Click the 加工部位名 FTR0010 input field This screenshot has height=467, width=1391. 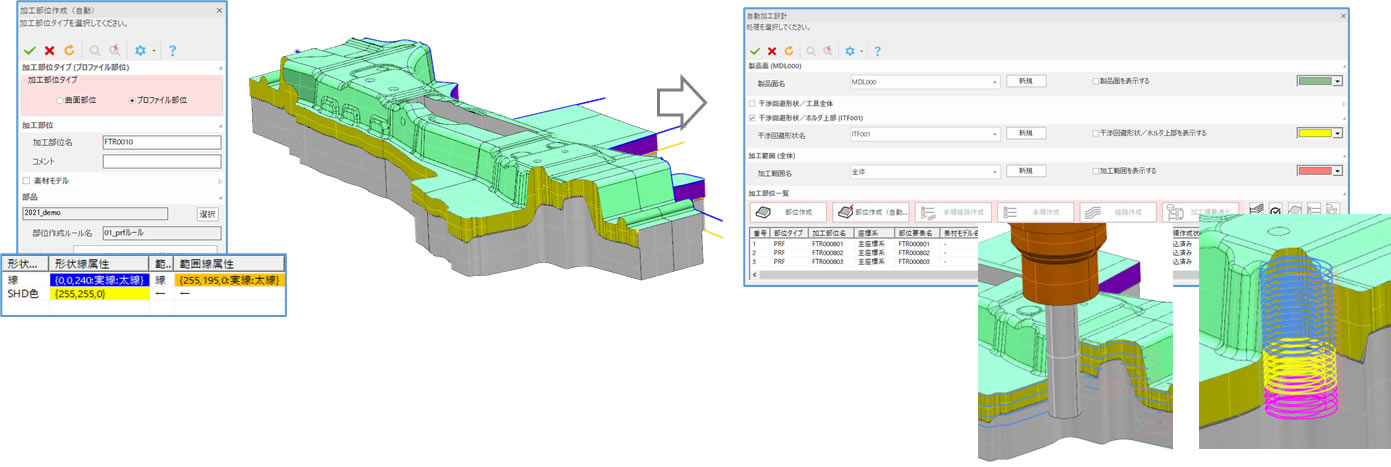coord(160,142)
